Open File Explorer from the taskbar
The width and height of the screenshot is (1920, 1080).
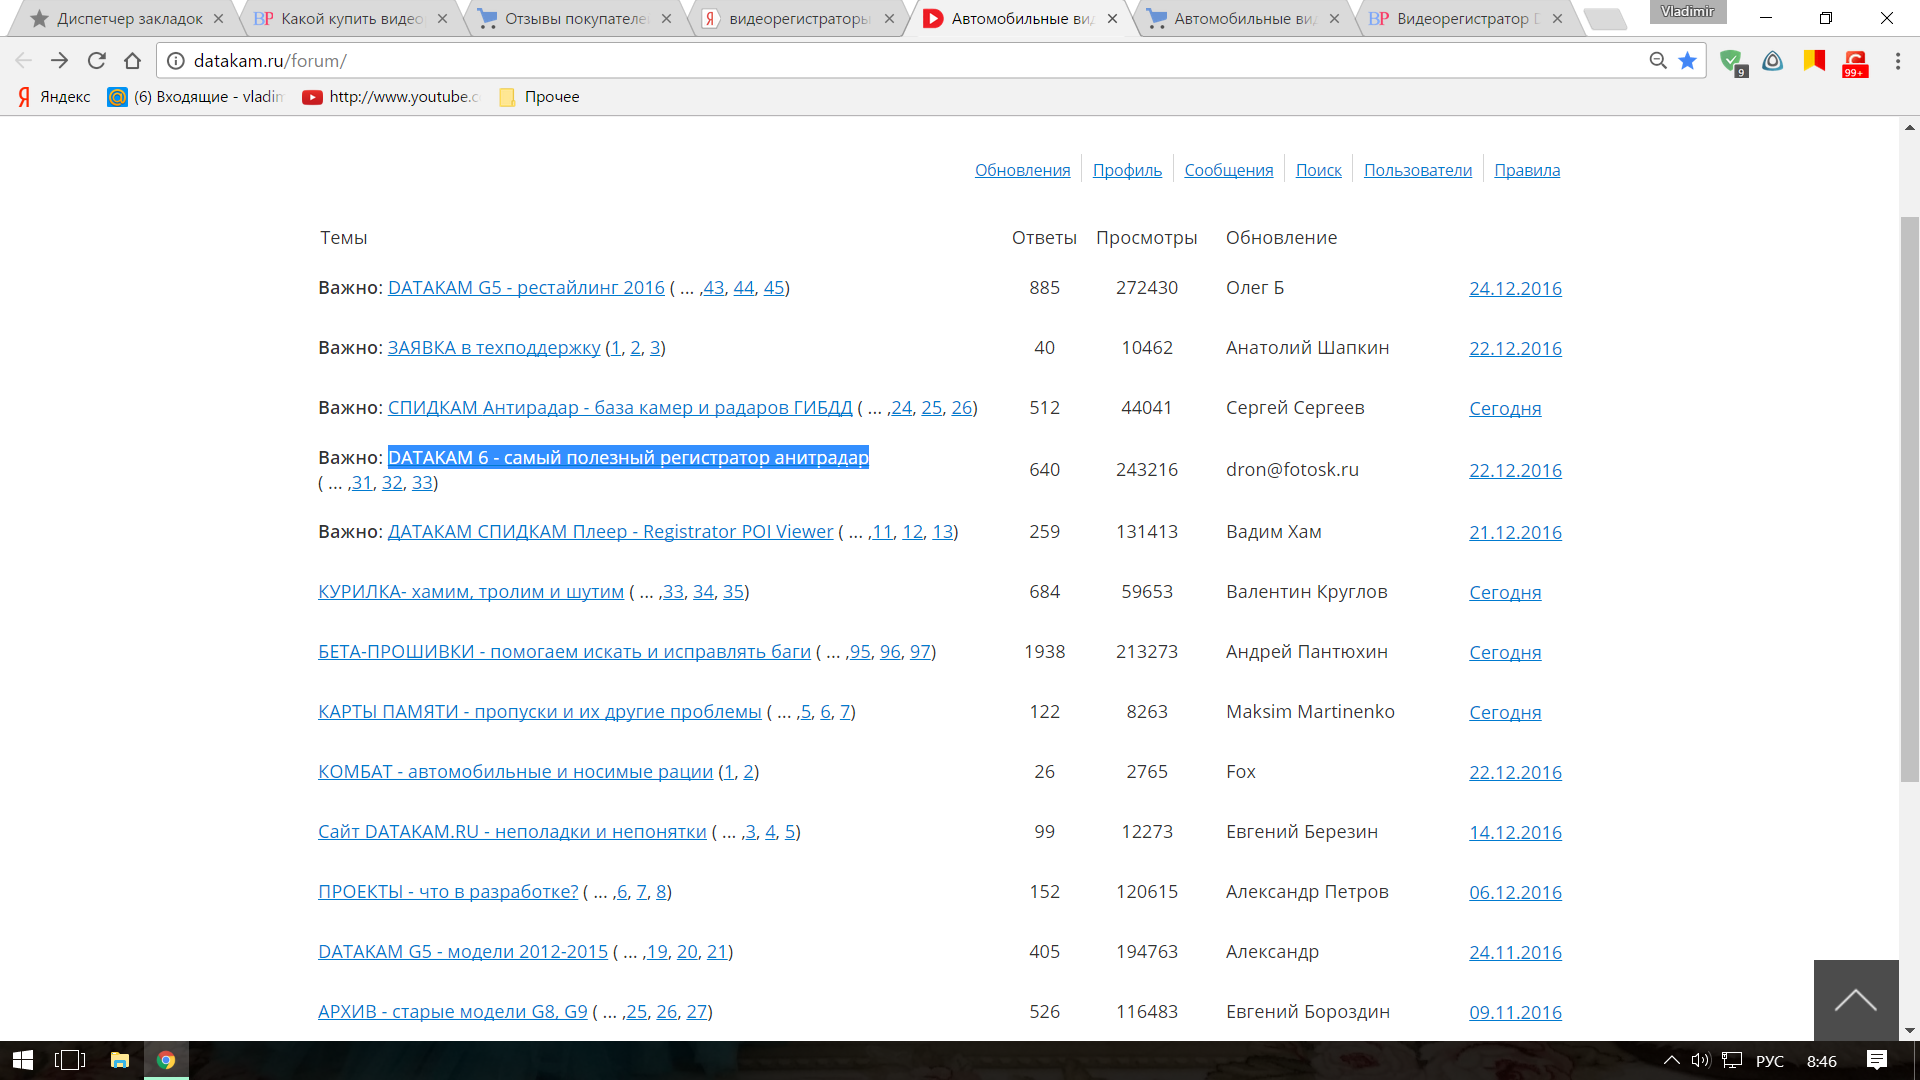120,1060
